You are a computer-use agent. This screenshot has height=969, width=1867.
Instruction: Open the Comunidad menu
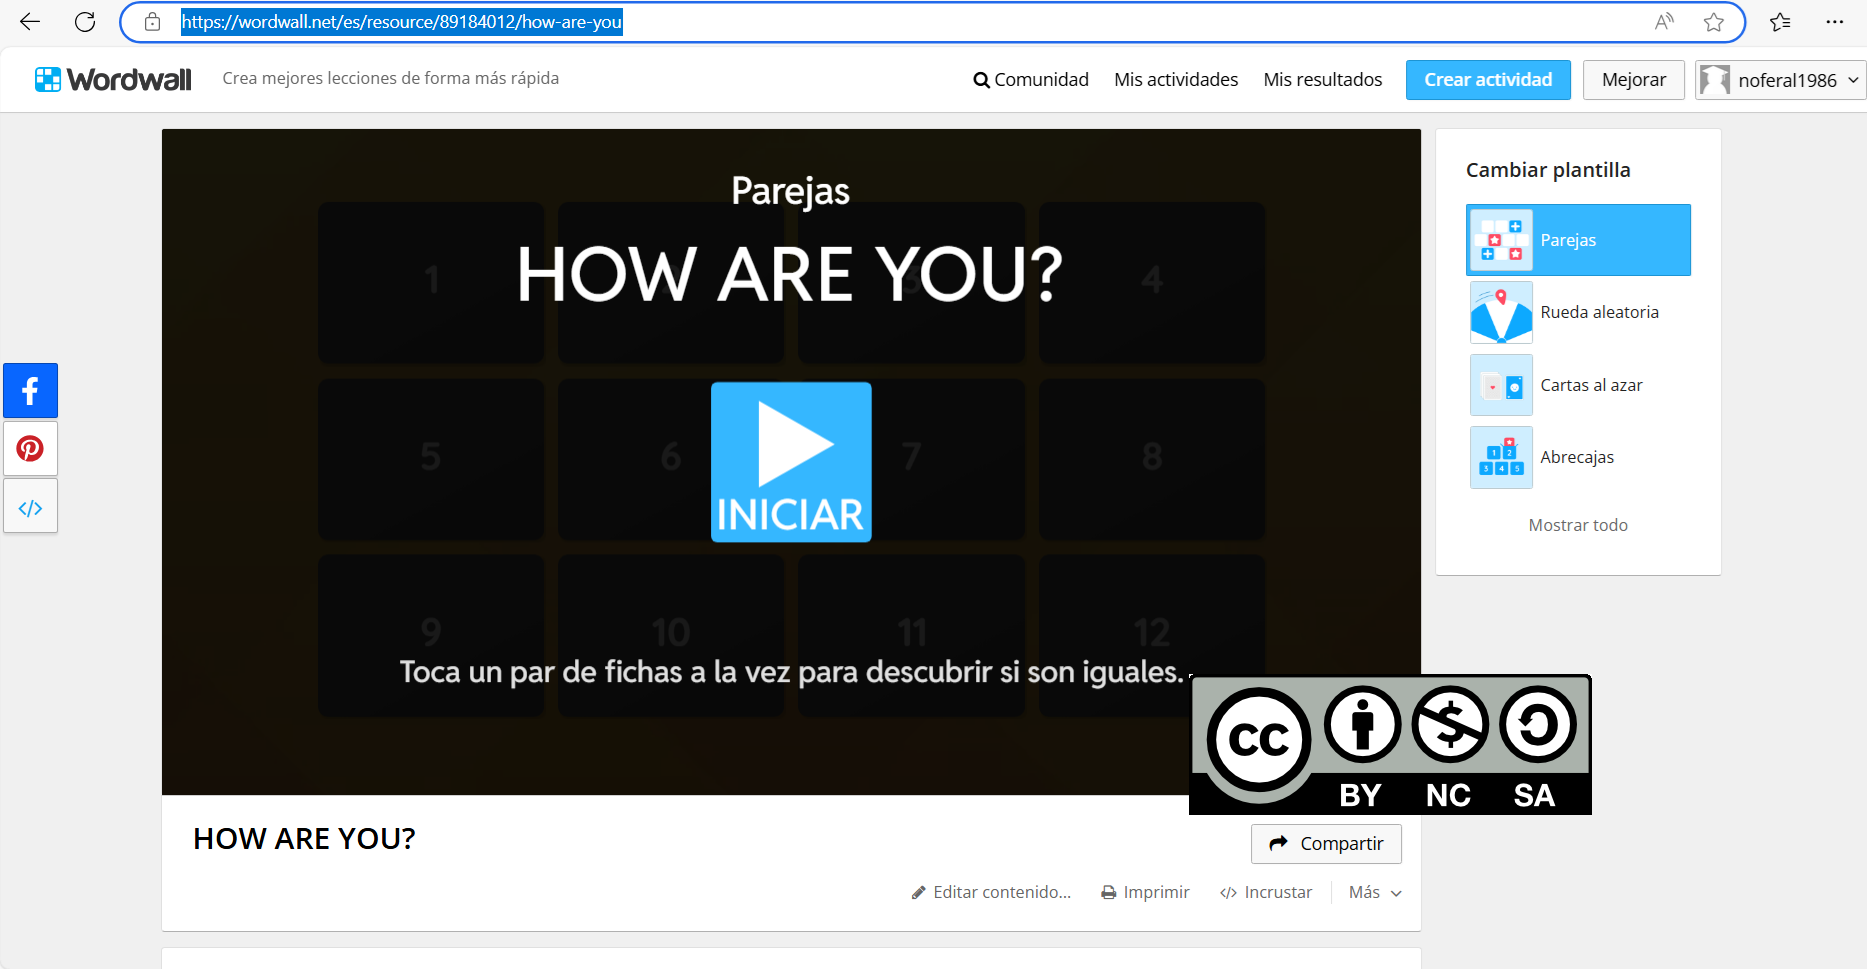click(x=1031, y=79)
